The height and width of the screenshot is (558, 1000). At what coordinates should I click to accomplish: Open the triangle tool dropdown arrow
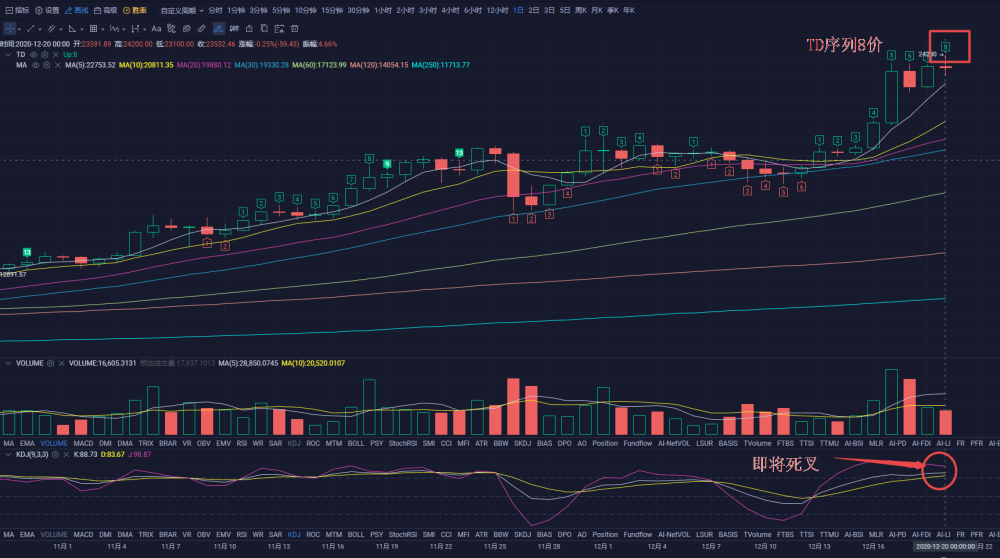click(x=82, y=29)
